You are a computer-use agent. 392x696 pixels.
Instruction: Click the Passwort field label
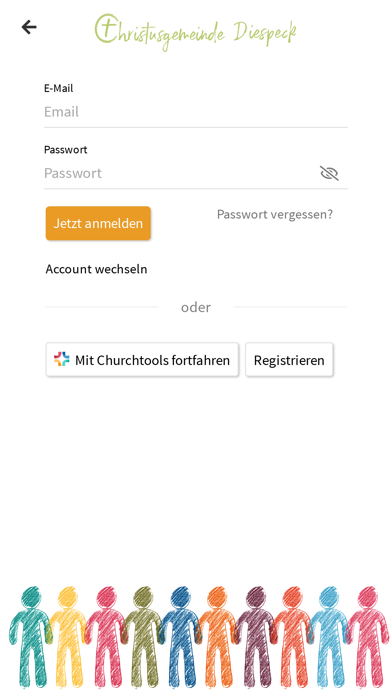click(66, 150)
